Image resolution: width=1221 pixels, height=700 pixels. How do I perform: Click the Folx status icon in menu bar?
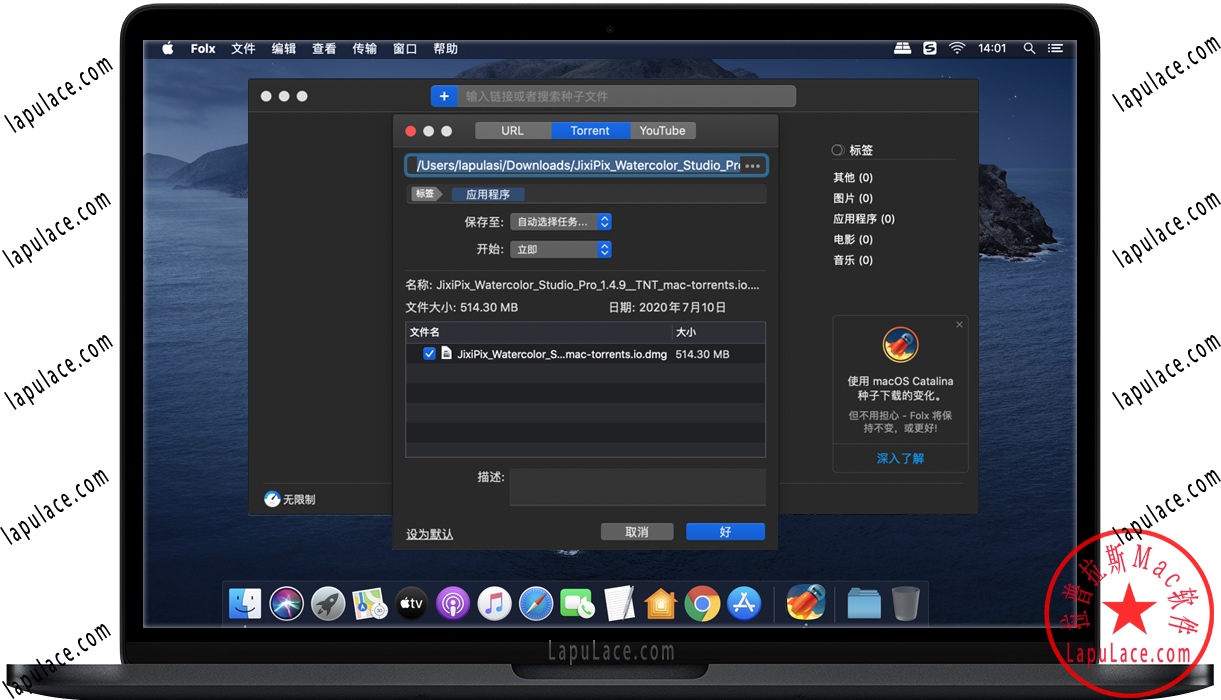coord(930,47)
